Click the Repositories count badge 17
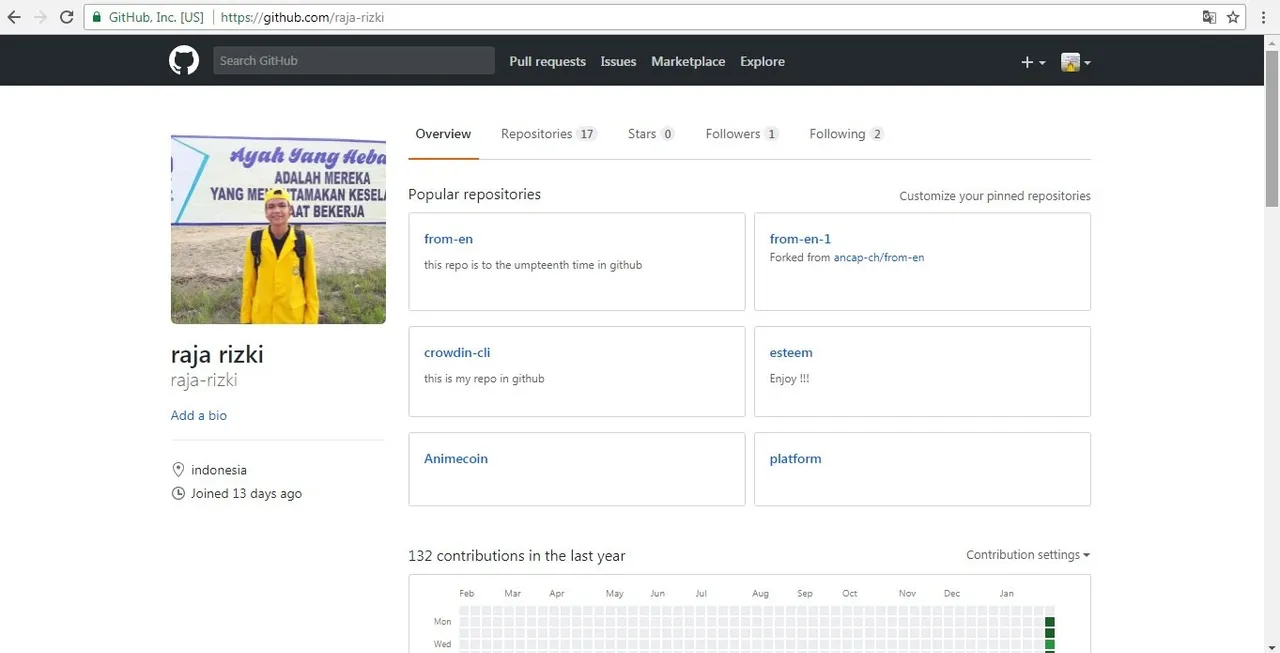 pyautogui.click(x=586, y=134)
